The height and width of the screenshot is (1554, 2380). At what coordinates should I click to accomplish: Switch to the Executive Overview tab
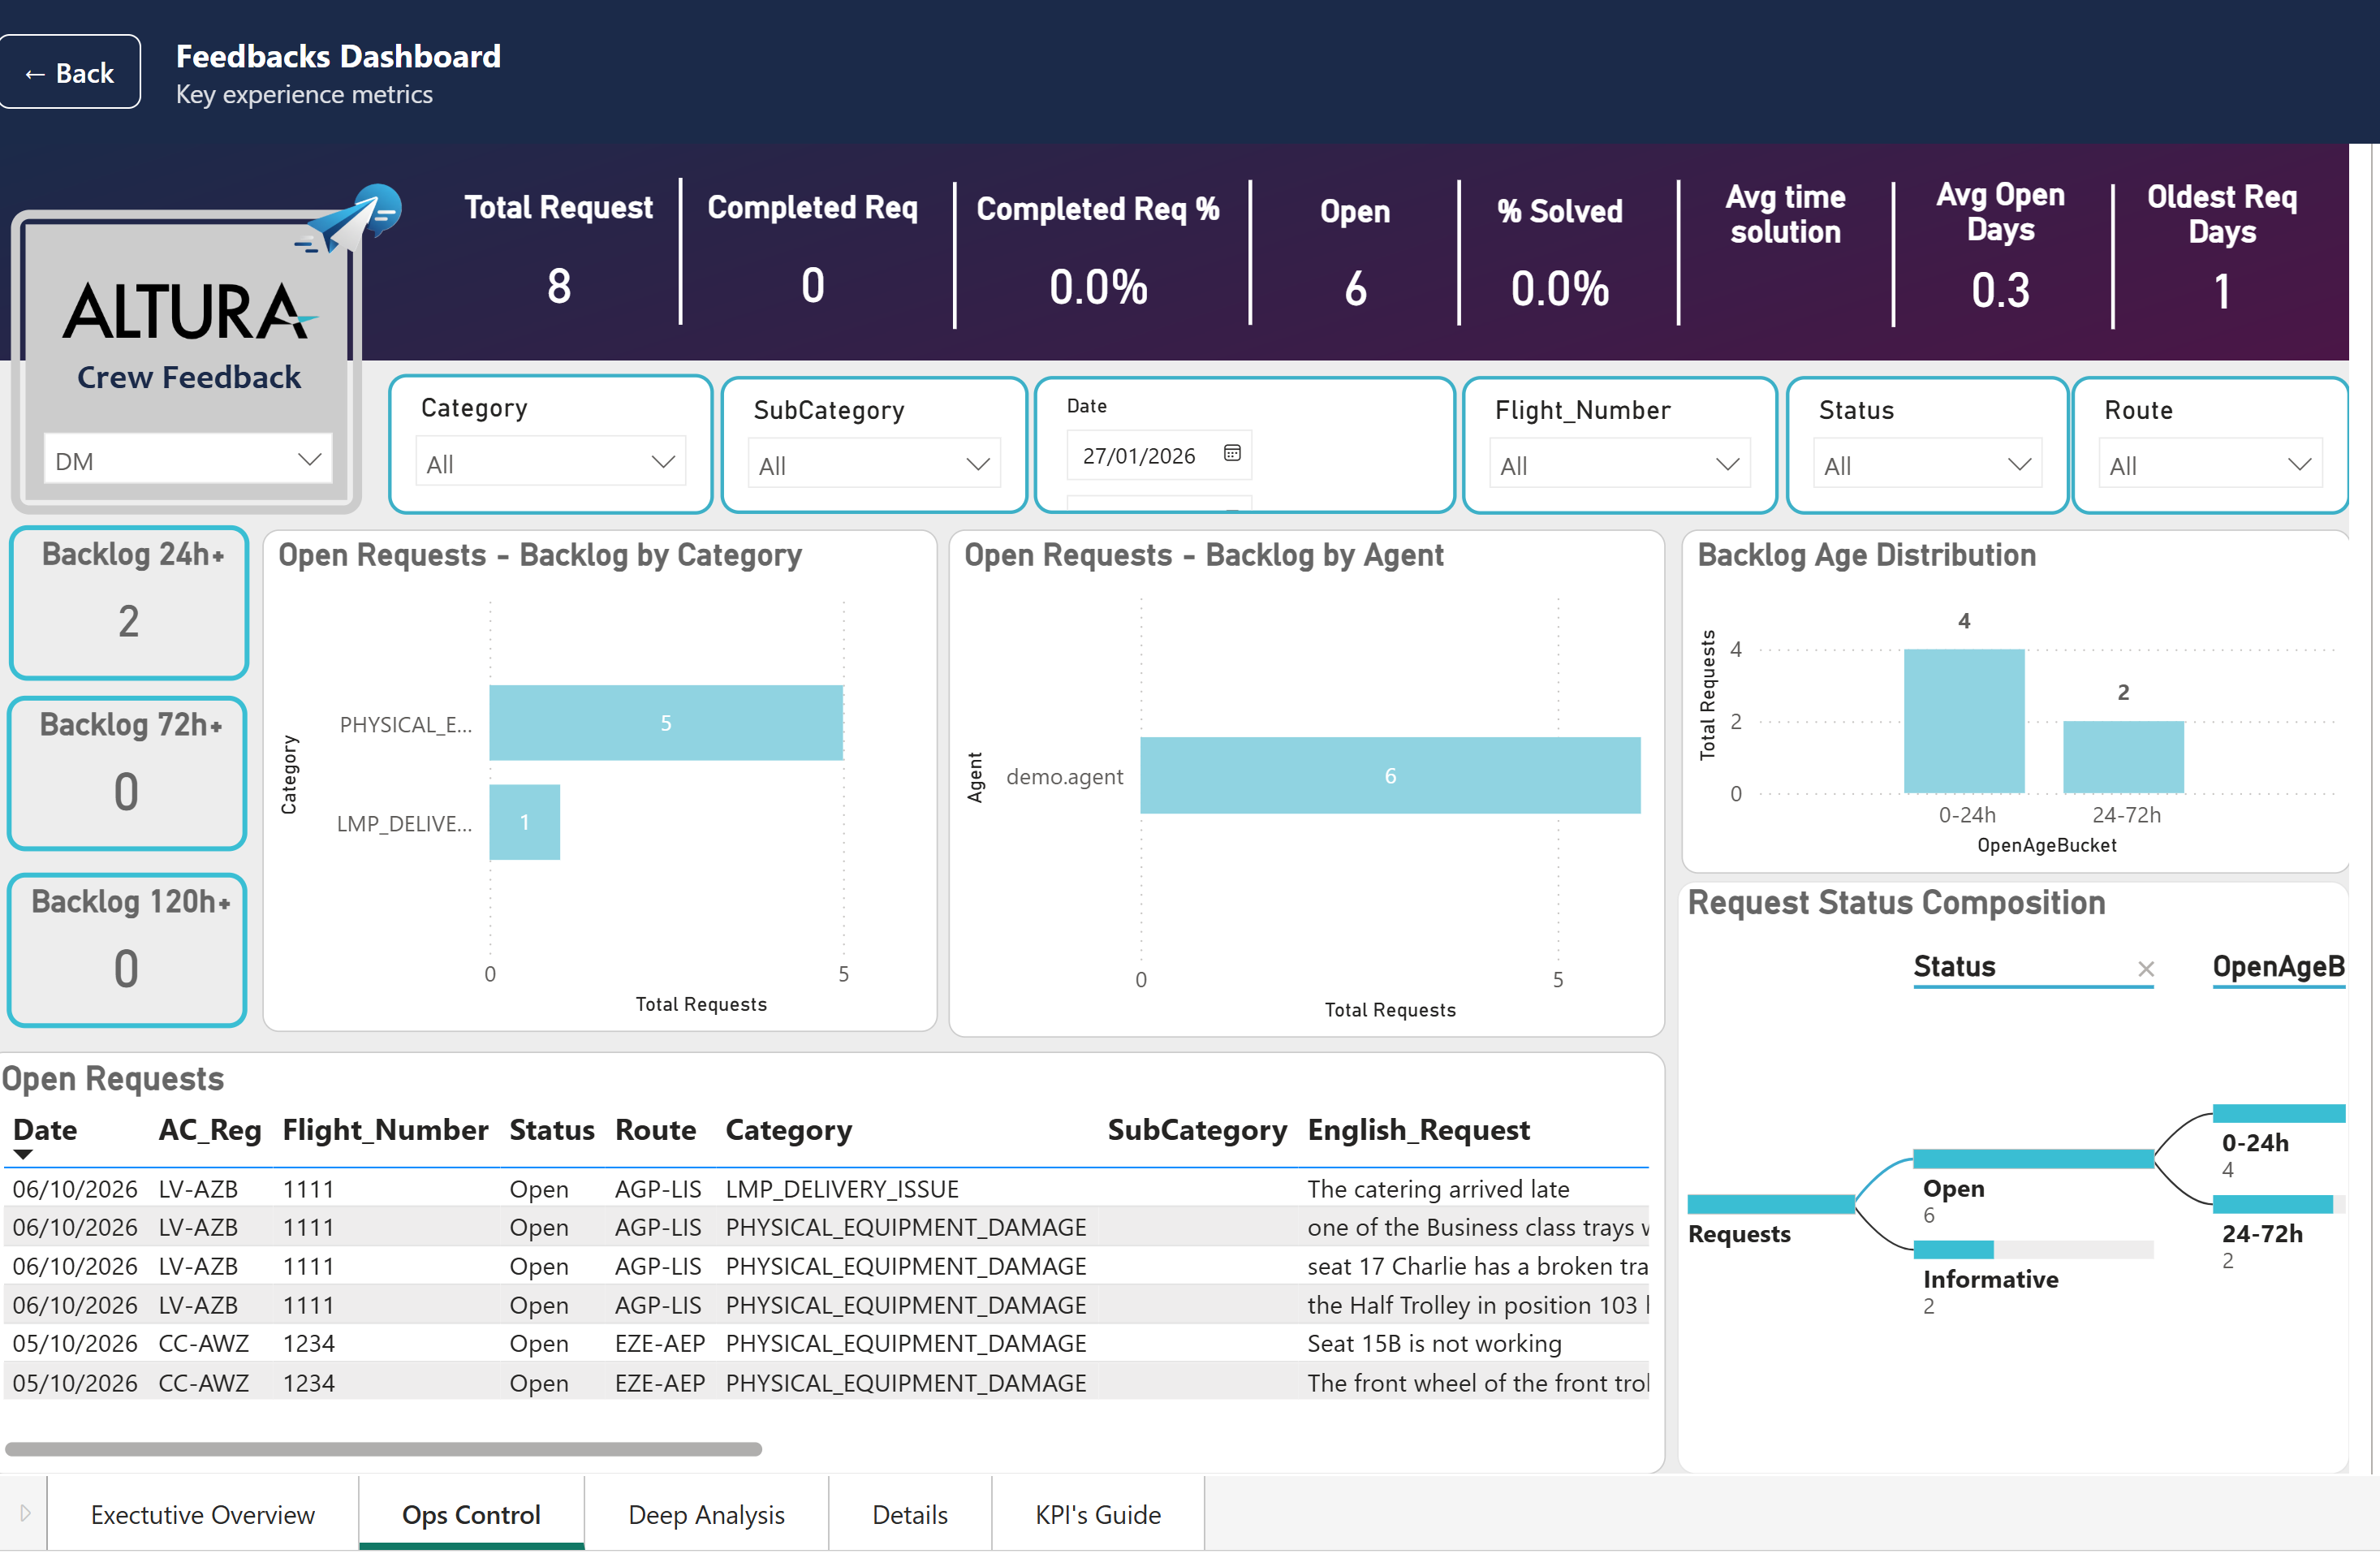click(x=202, y=1514)
